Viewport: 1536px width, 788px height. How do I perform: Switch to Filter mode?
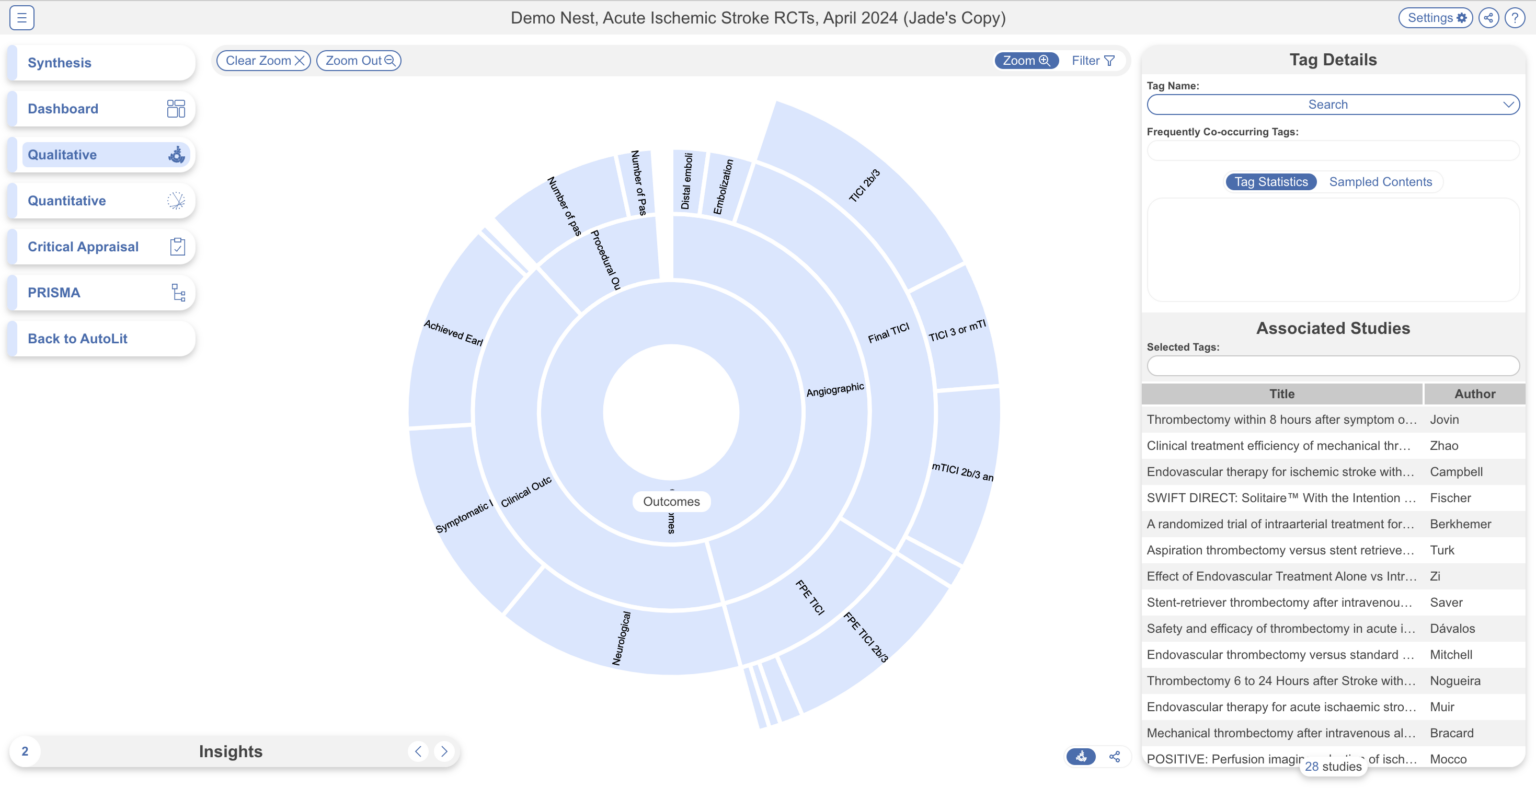1092,60
